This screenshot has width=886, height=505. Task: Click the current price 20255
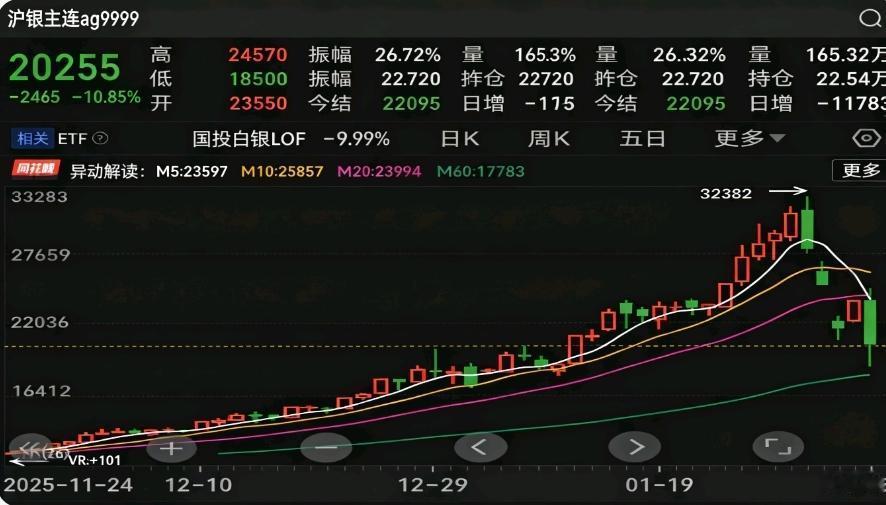pos(64,68)
